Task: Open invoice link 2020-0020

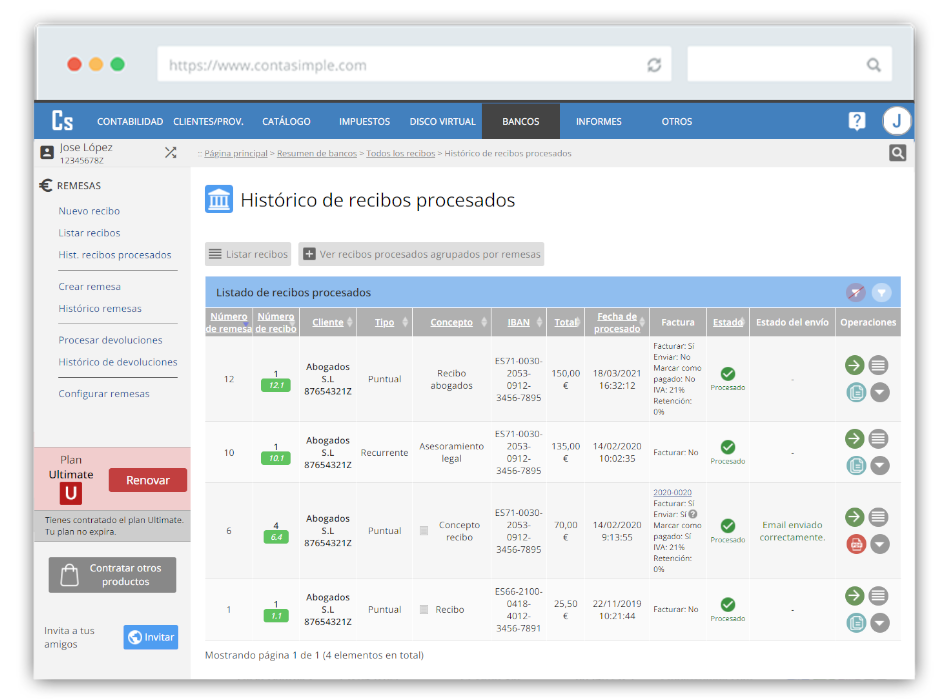Action: click(672, 492)
